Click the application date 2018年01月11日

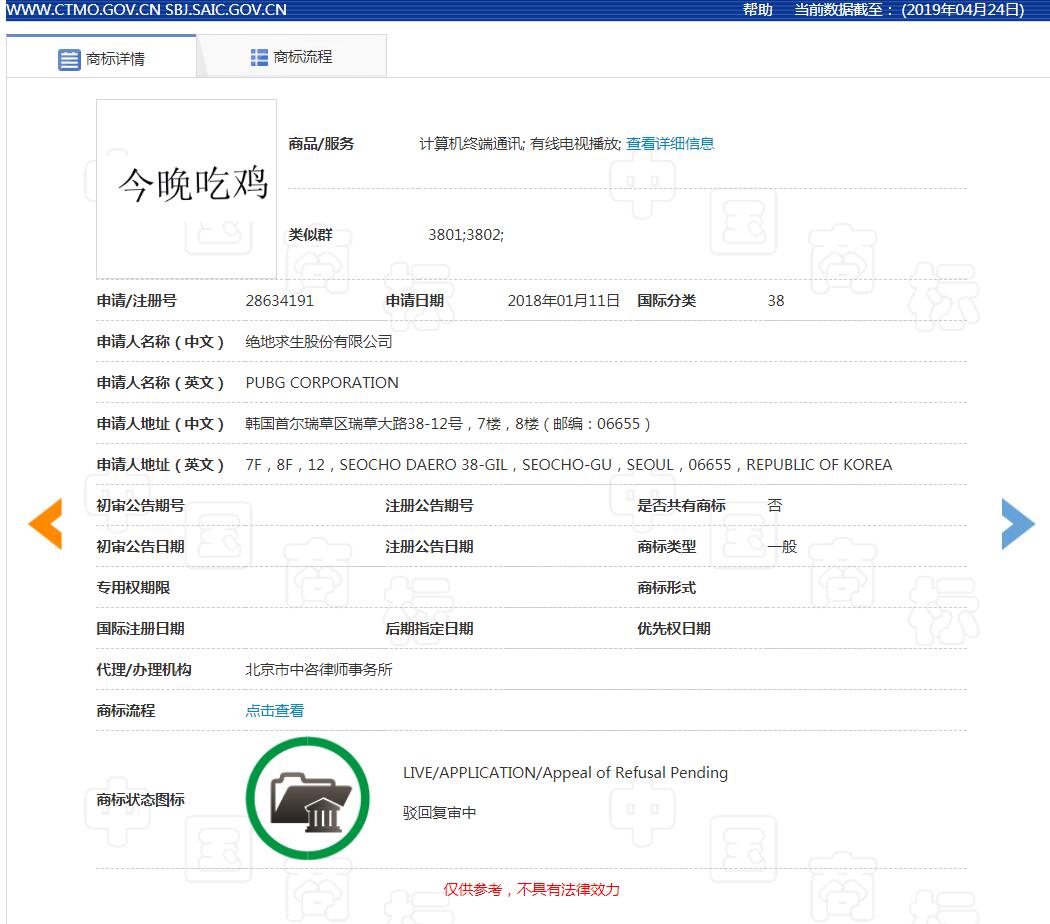564,301
